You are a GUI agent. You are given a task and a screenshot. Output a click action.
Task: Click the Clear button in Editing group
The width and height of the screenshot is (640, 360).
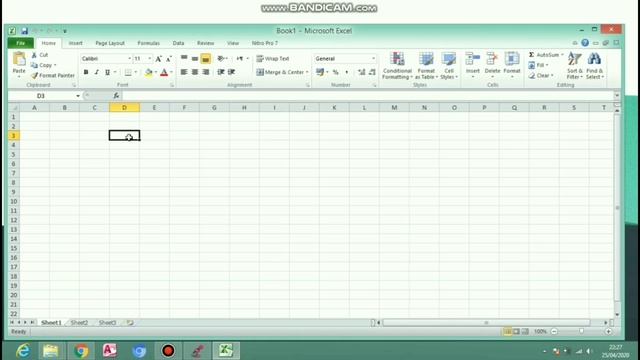[x=541, y=76]
